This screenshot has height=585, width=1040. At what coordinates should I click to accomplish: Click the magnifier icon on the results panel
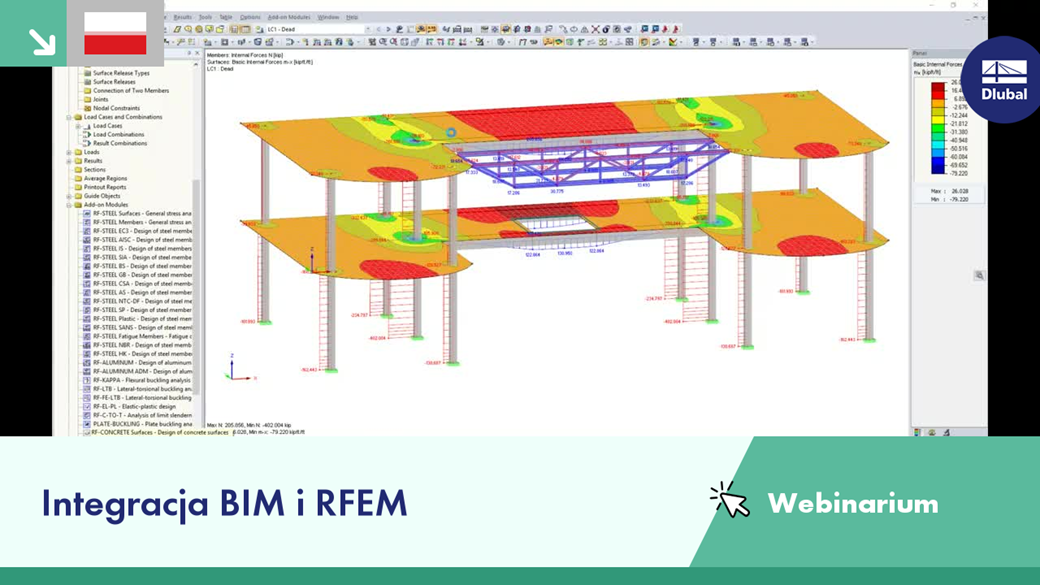pos(979,275)
